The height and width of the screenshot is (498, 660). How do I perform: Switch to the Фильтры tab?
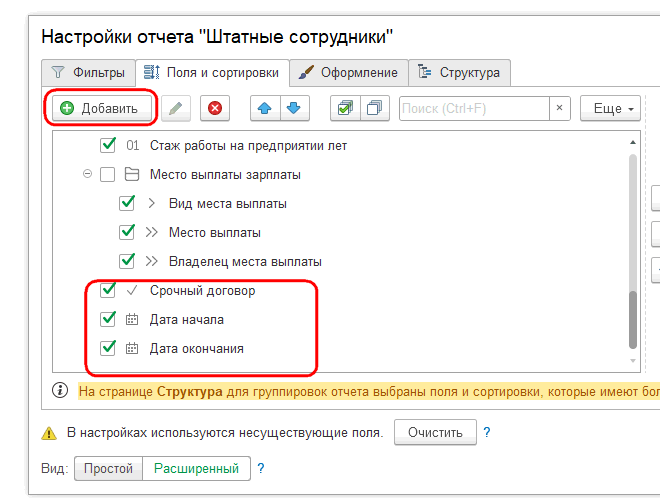pos(88,73)
